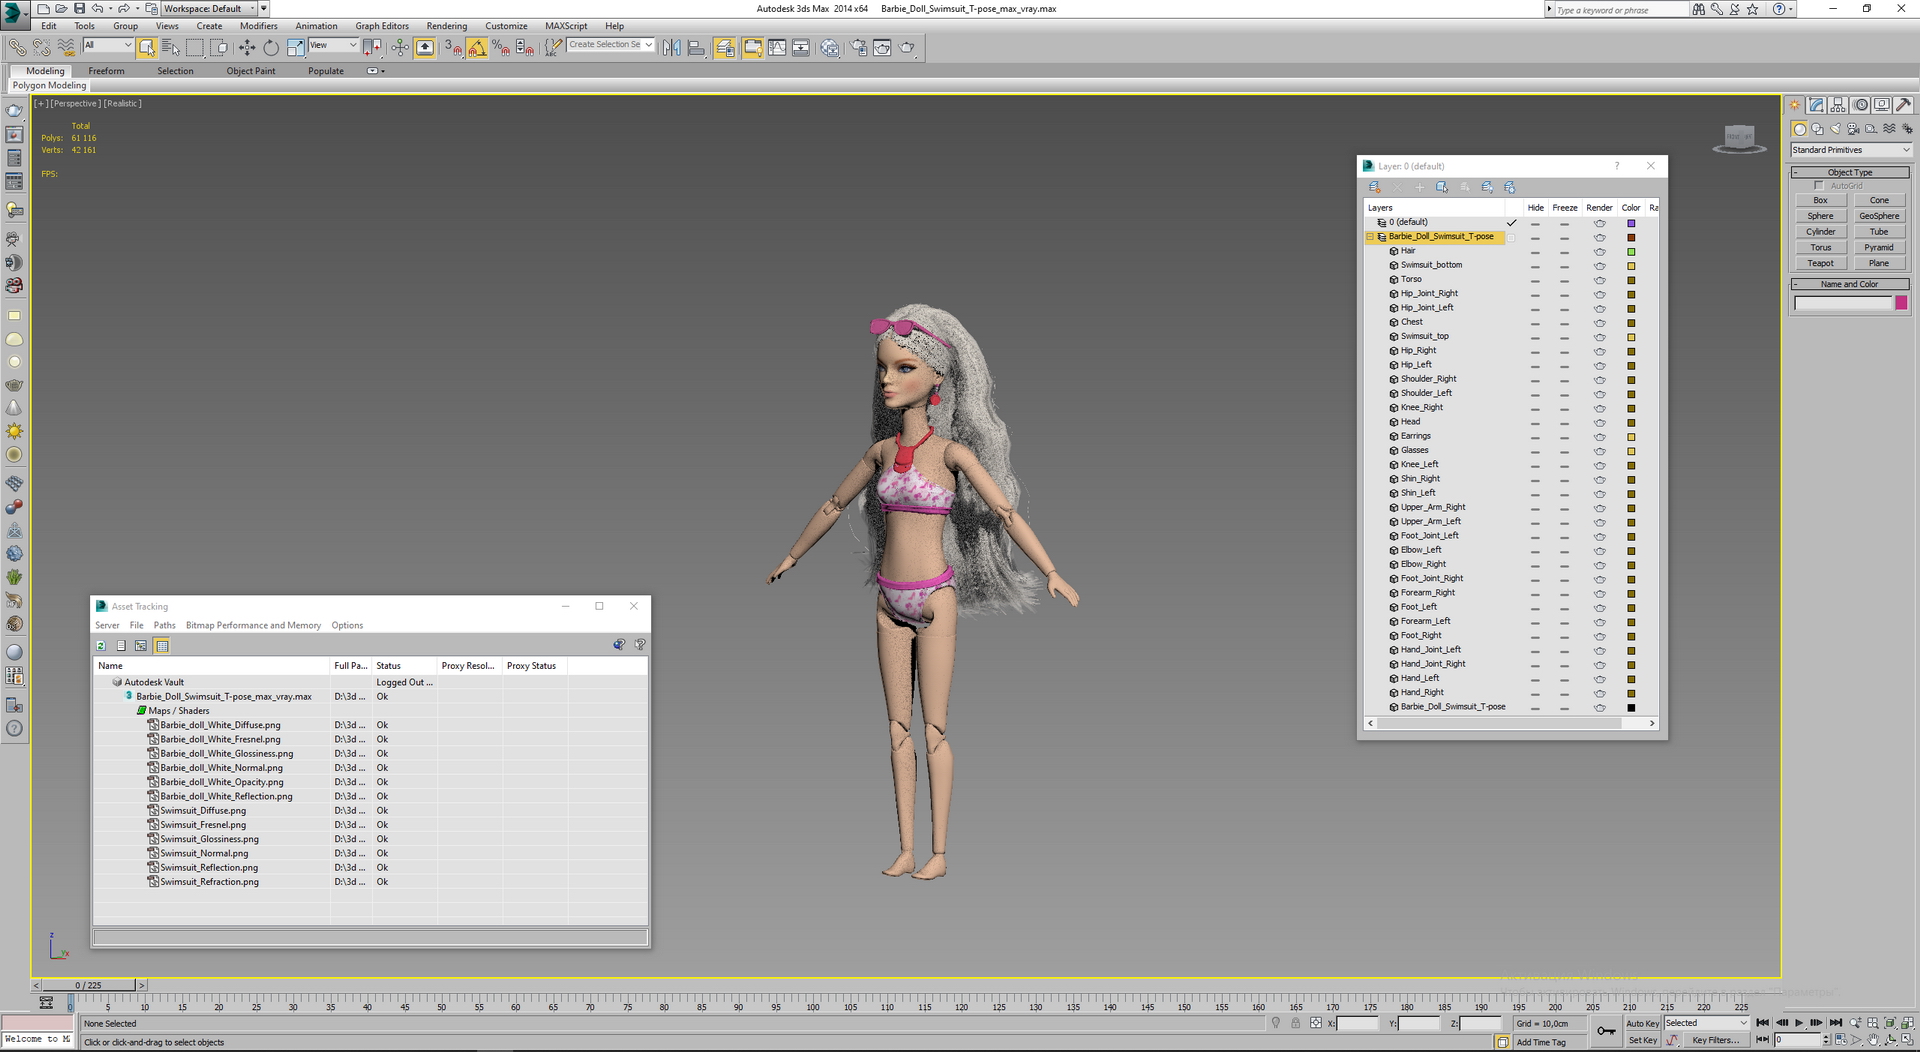
Task: Switch Asset Tracking to table view
Action: pos(162,646)
